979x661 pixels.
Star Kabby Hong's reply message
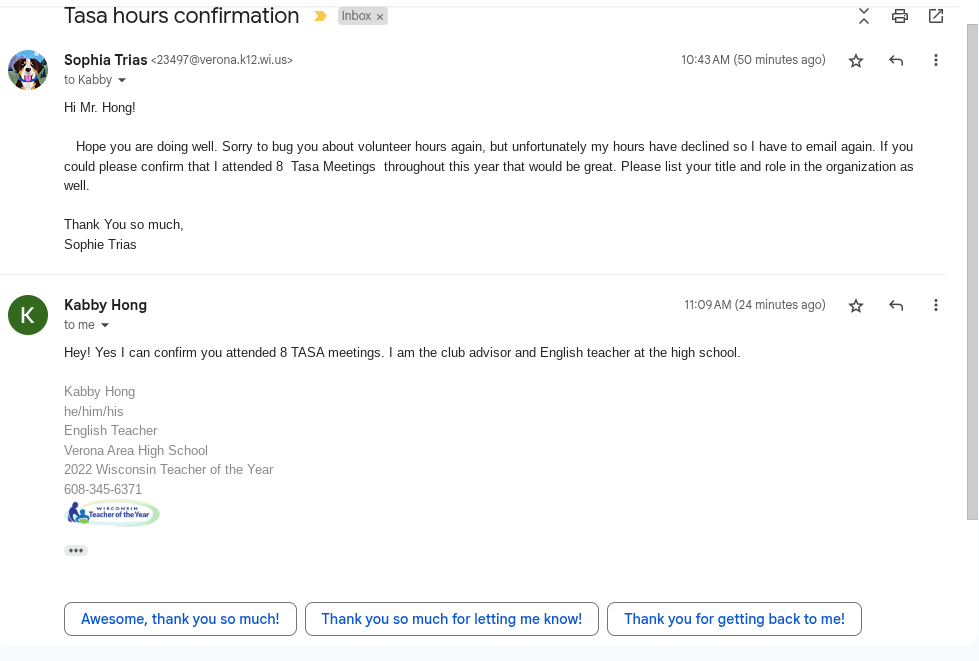tap(856, 306)
